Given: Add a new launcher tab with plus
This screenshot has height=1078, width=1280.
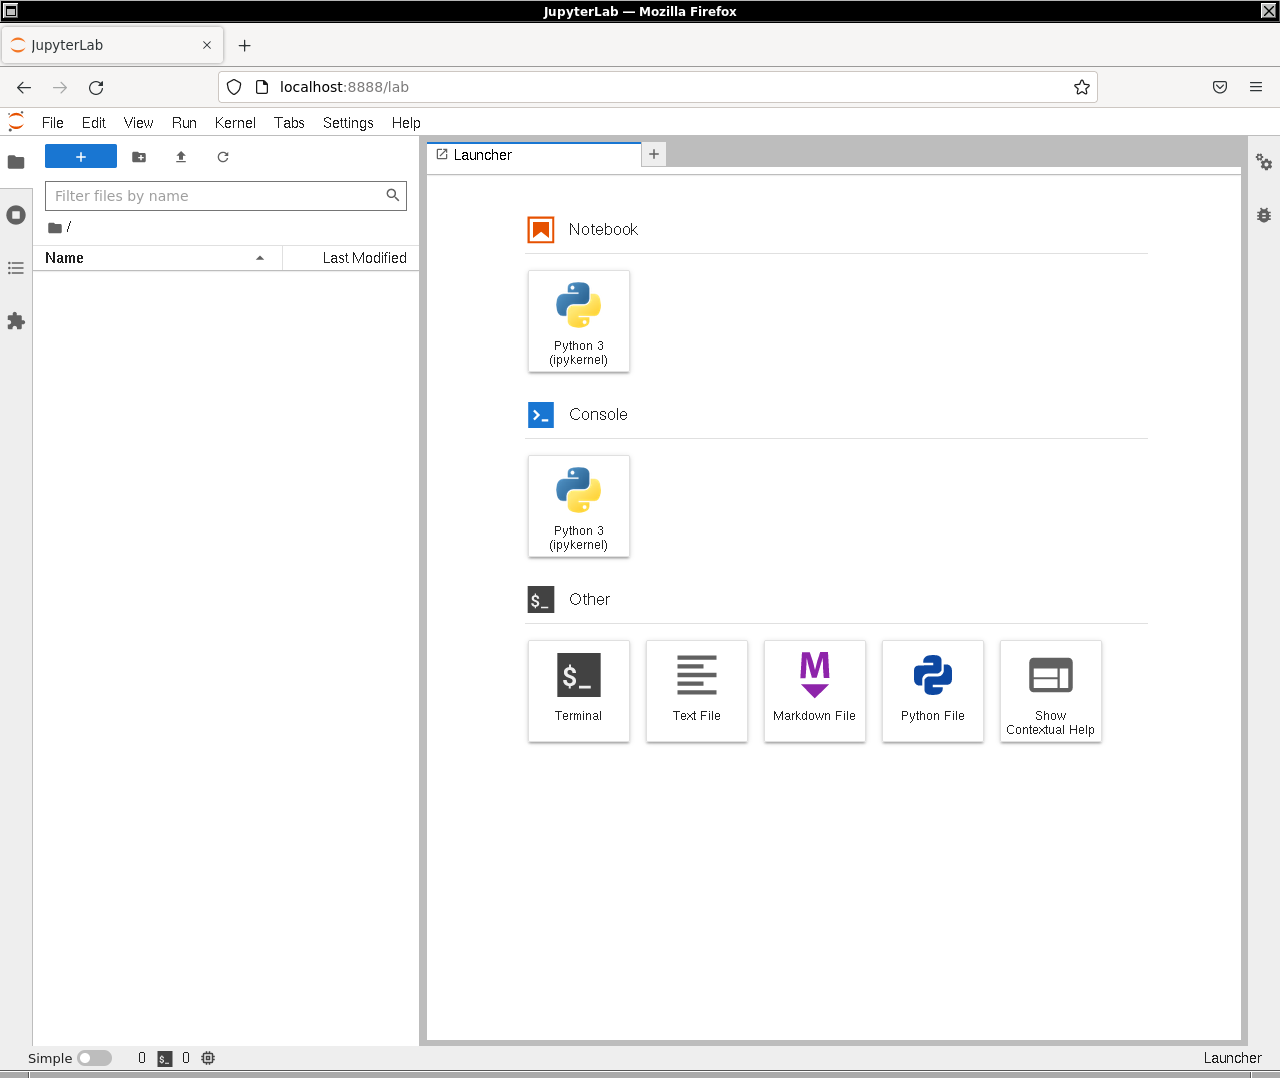Looking at the screenshot, I should [x=654, y=154].
